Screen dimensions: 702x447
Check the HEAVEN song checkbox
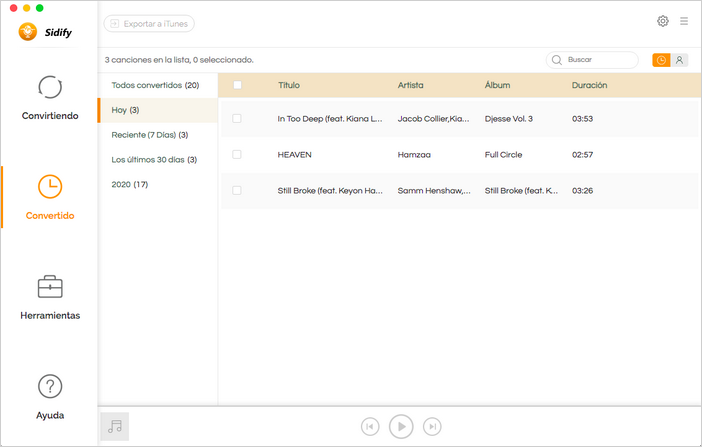click(x=237, y=155)
